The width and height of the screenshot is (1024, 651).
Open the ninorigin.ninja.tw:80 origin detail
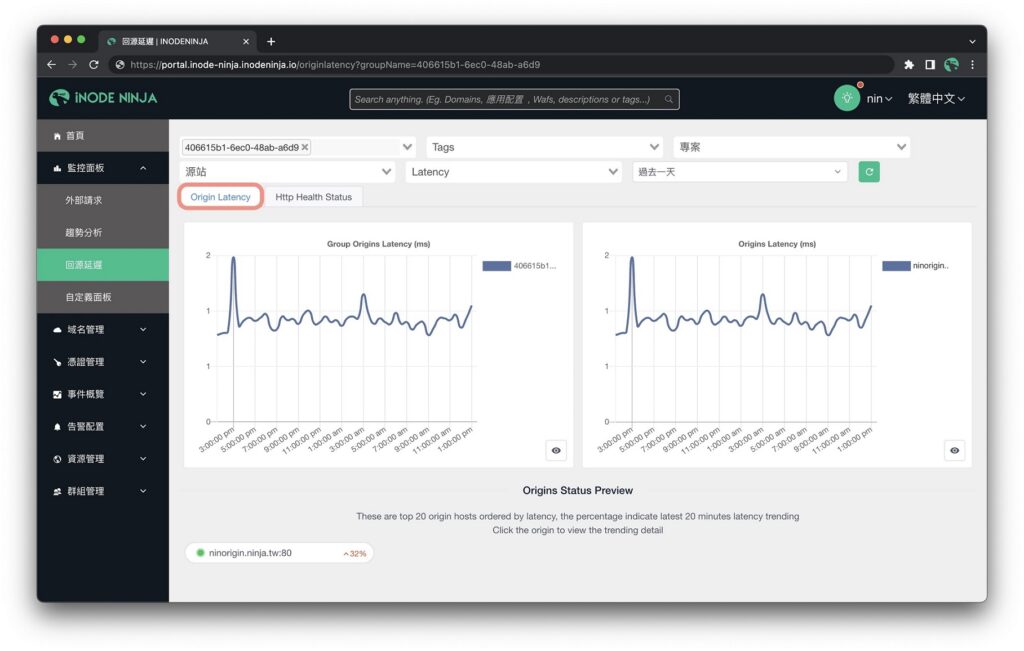point(279,553)
